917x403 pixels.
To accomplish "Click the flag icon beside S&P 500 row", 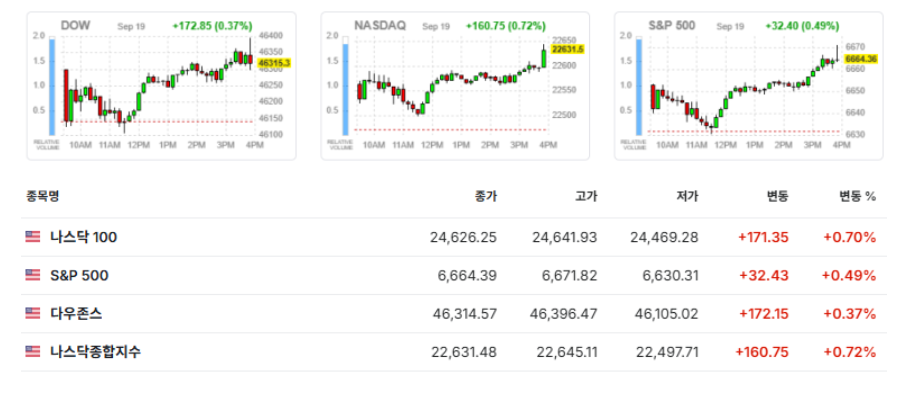I will pyautogui.click(x=33, y=275).
